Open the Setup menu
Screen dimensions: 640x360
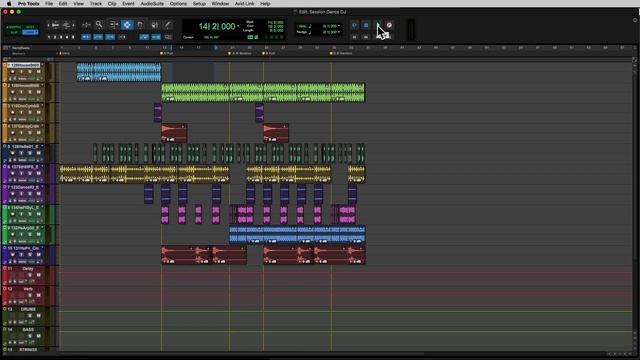point(199,4)
